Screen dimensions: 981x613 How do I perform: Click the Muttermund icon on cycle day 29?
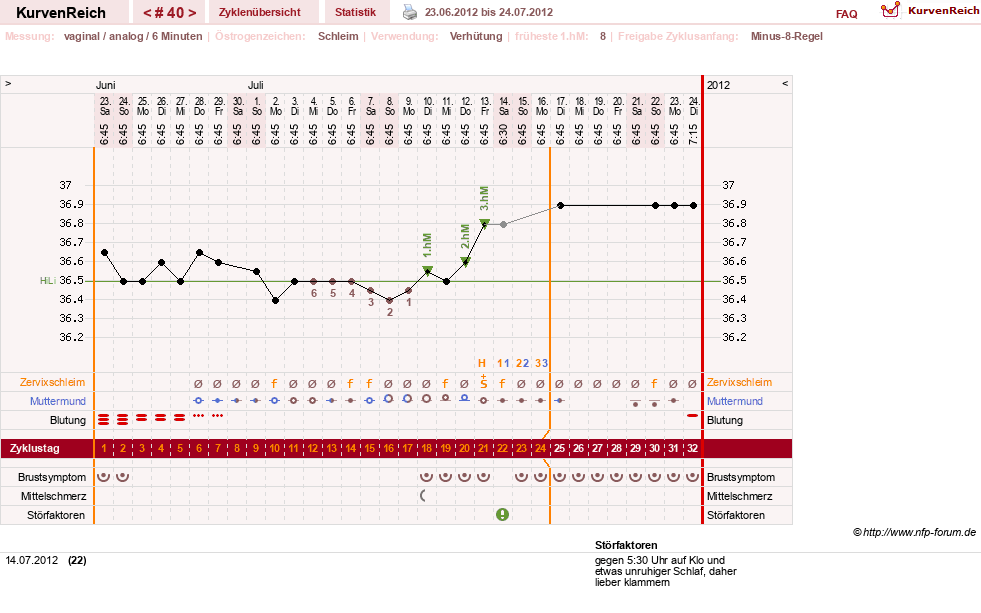[636, 403]
